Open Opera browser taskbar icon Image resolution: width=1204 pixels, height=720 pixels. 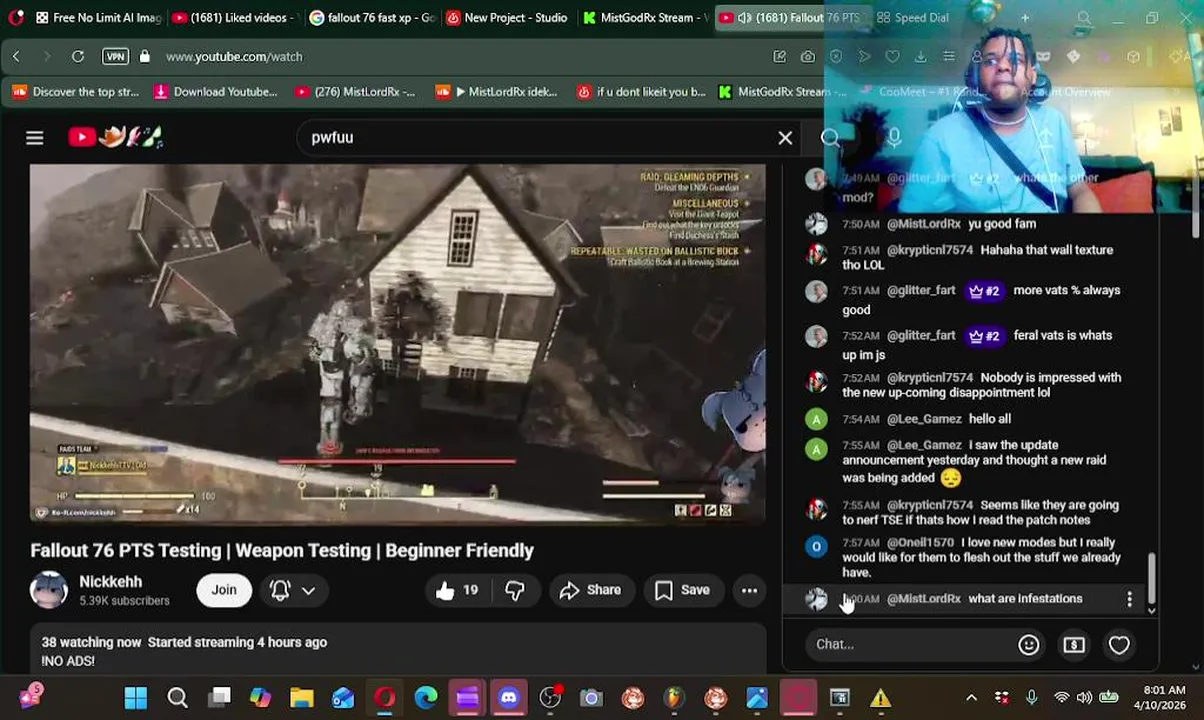[385, 698]
